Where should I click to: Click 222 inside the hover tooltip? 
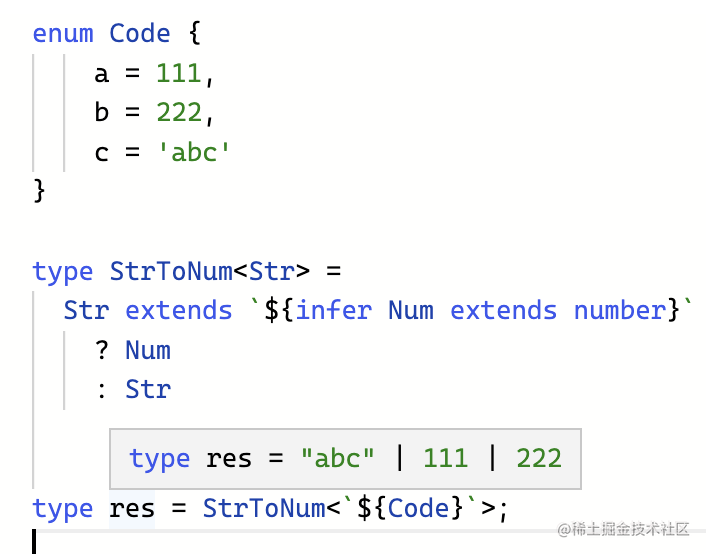tap(538, 459)
